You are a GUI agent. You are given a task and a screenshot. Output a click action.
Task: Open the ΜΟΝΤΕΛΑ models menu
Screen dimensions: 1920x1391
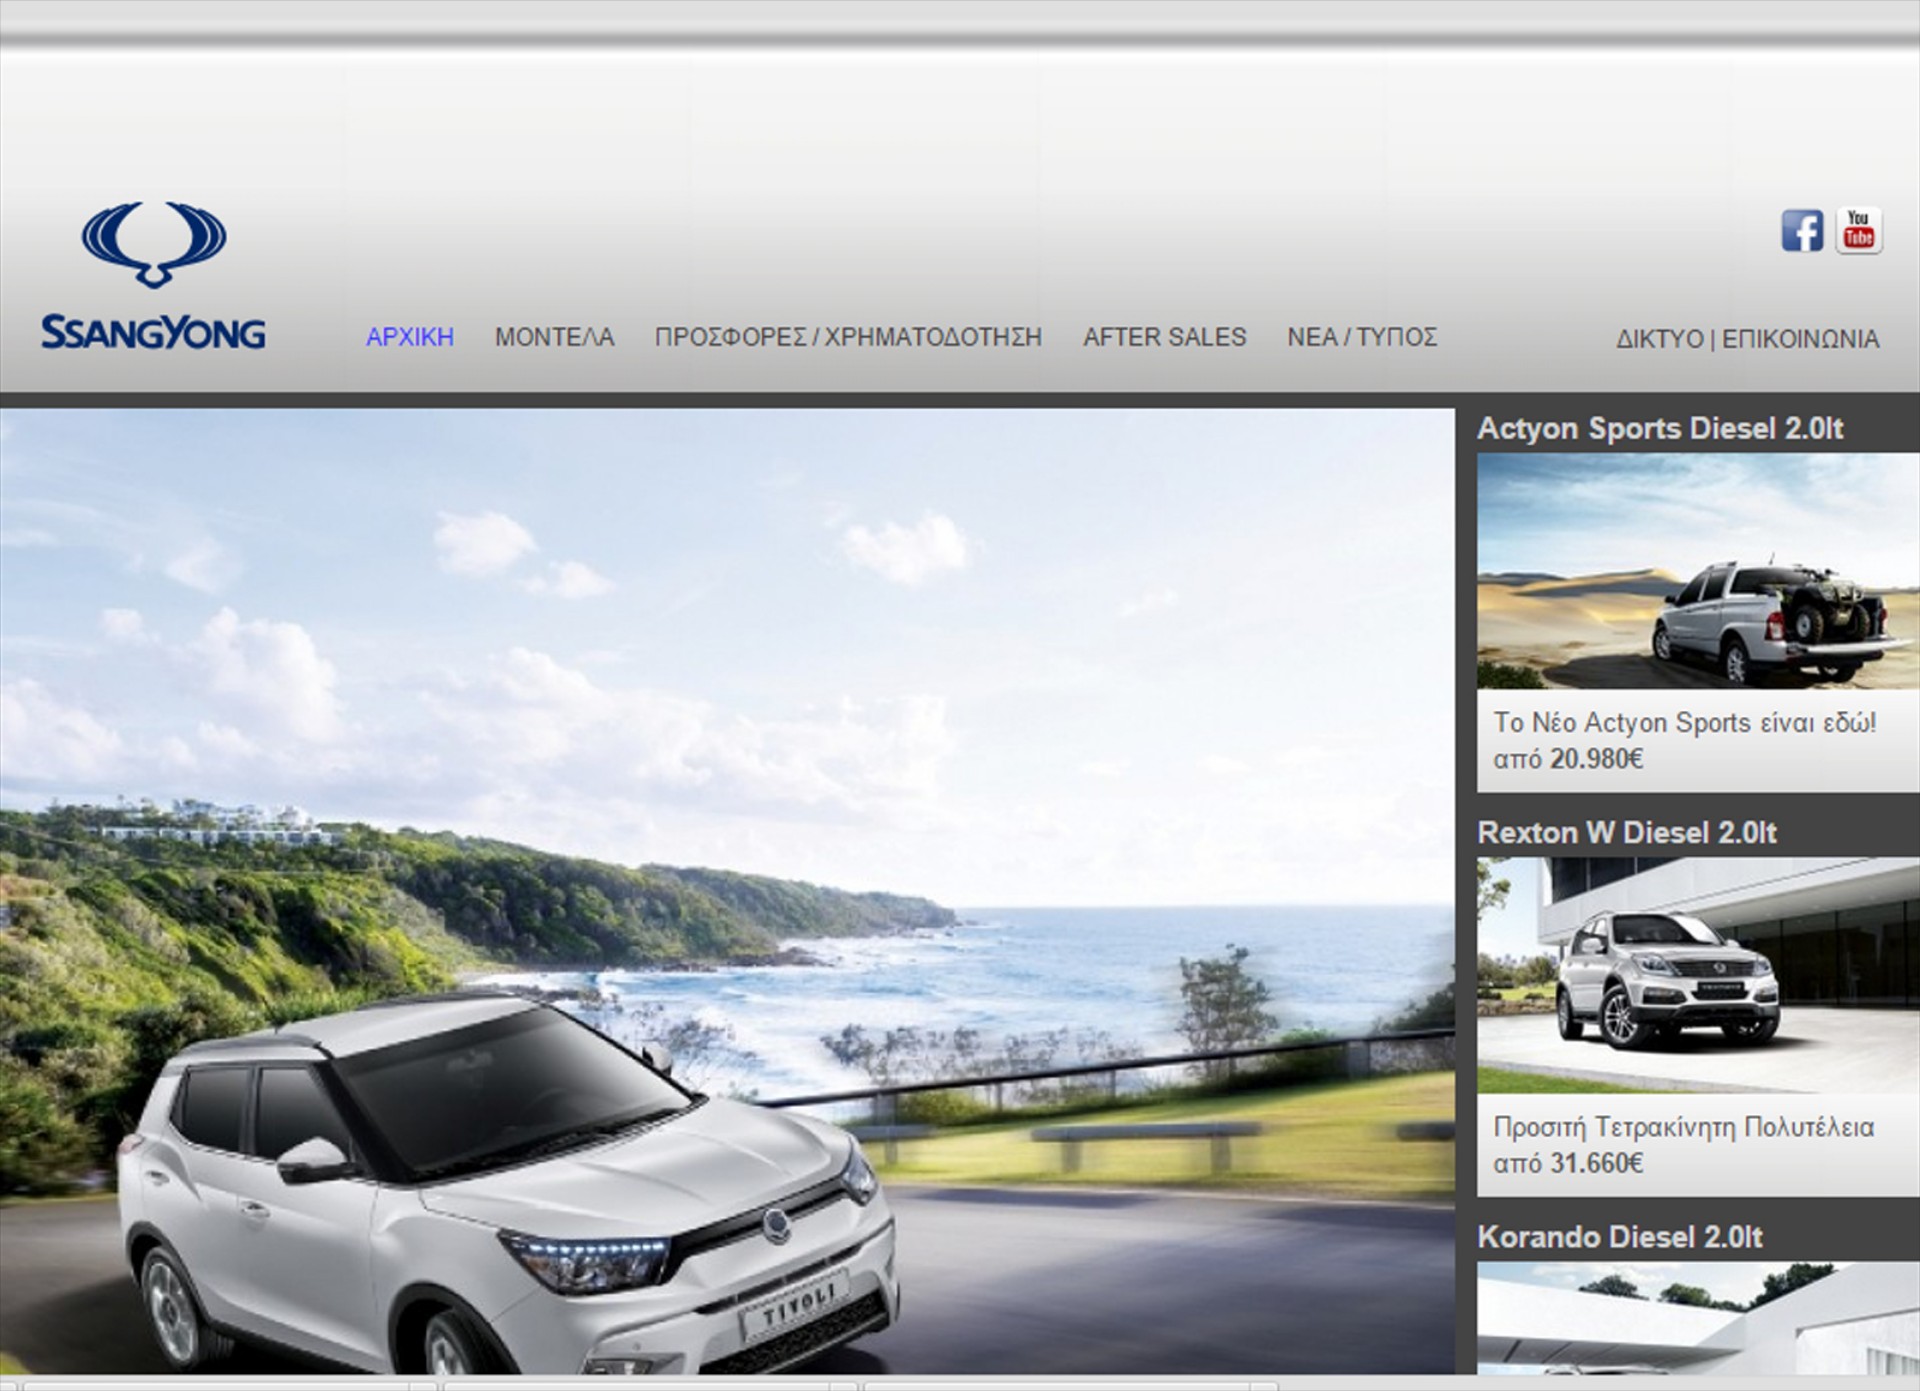pos(554,337)
